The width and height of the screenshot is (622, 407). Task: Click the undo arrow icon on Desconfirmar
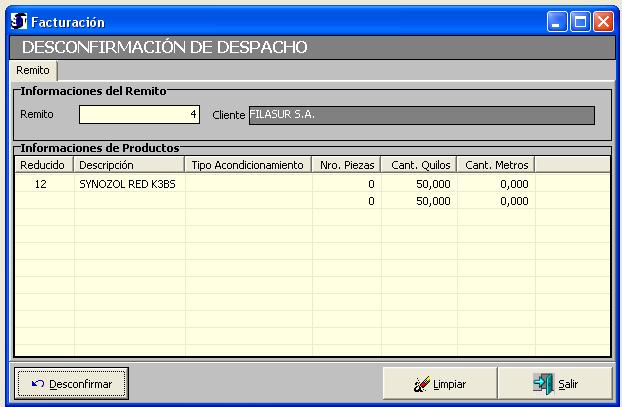37,383
